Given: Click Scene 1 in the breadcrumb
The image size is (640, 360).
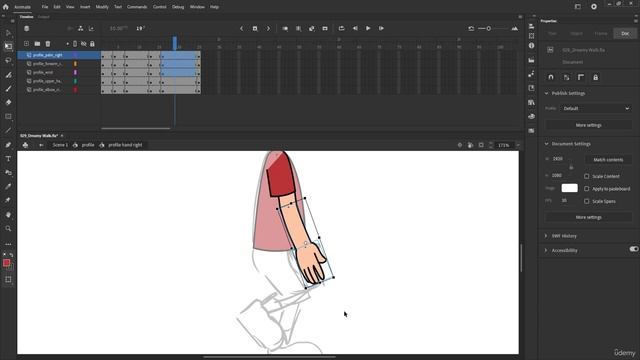Looking at the screenshot, I should [x=60, y=145].
